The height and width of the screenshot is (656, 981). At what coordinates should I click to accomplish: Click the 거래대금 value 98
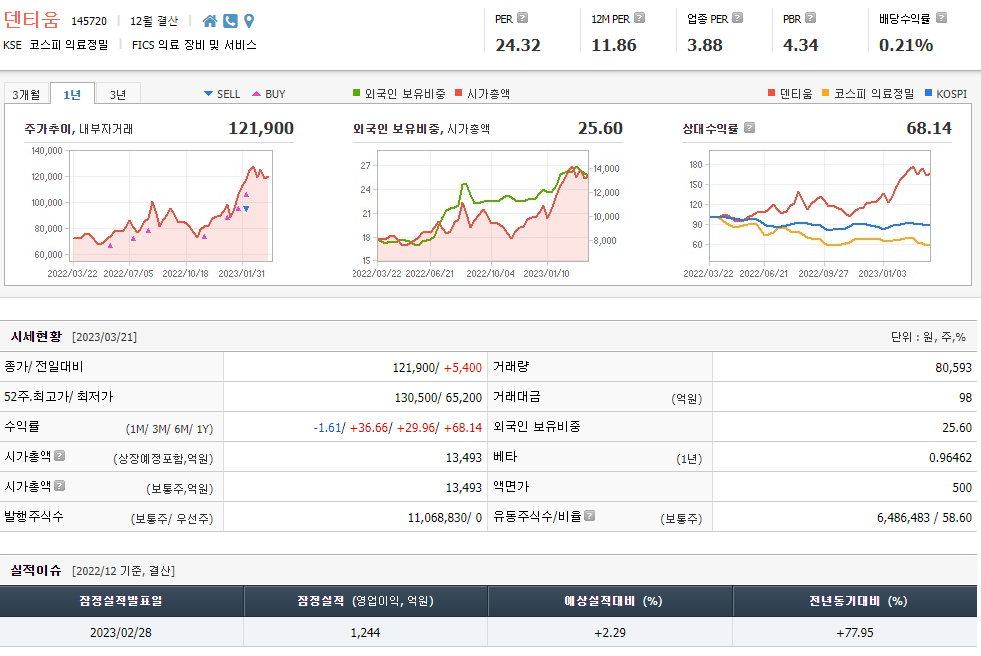pos(965,398)
